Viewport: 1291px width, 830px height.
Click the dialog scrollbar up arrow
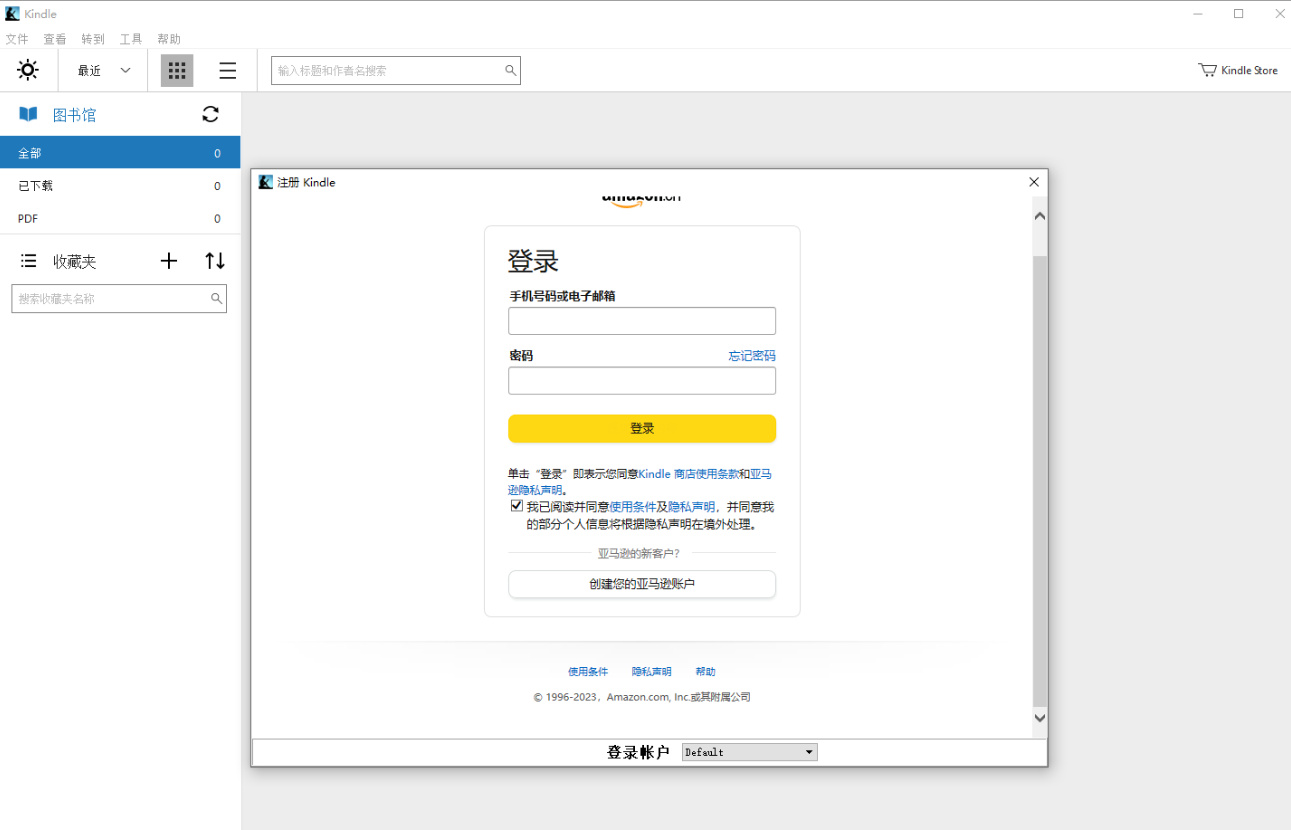1040,216
